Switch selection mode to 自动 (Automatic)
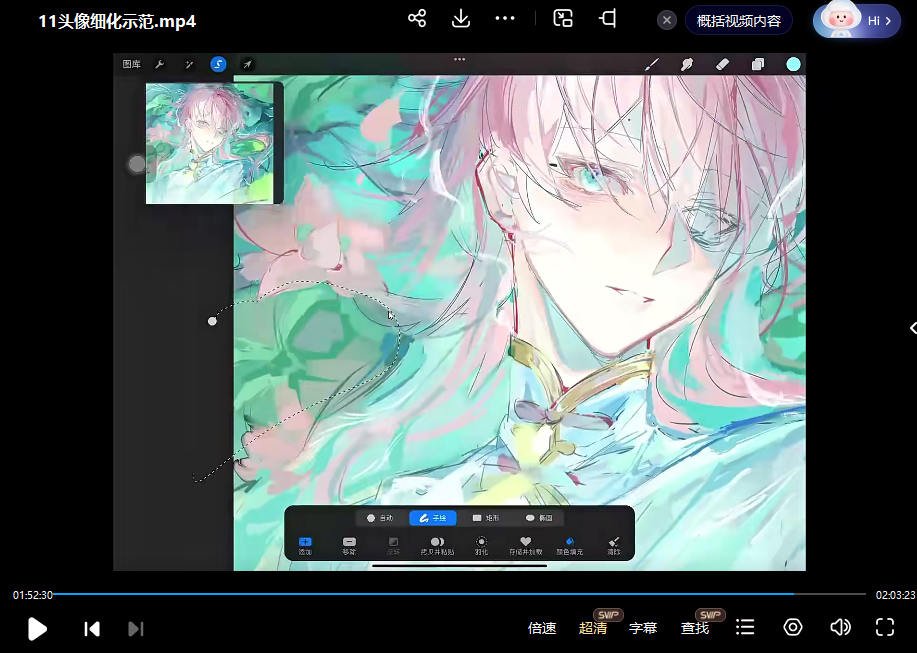917x653 pixels. 380,518
